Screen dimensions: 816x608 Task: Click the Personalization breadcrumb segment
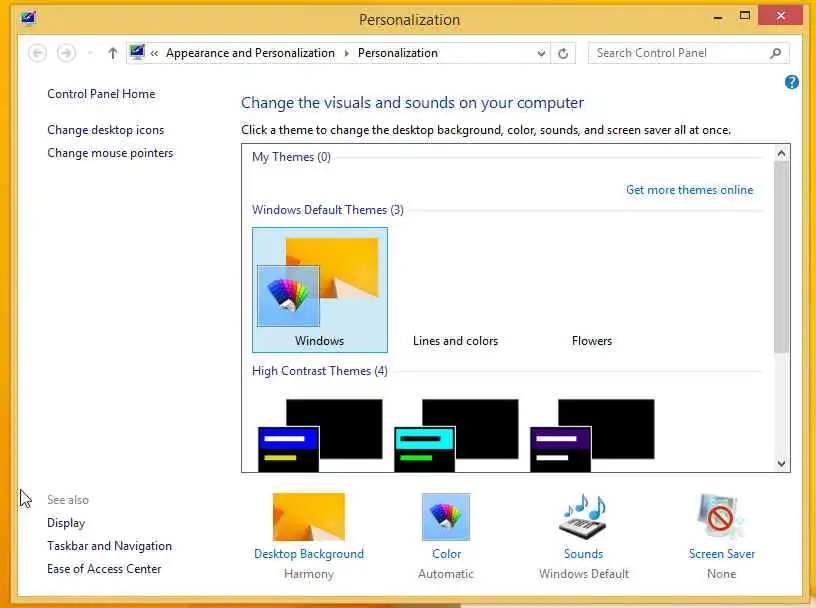[398, 53]
